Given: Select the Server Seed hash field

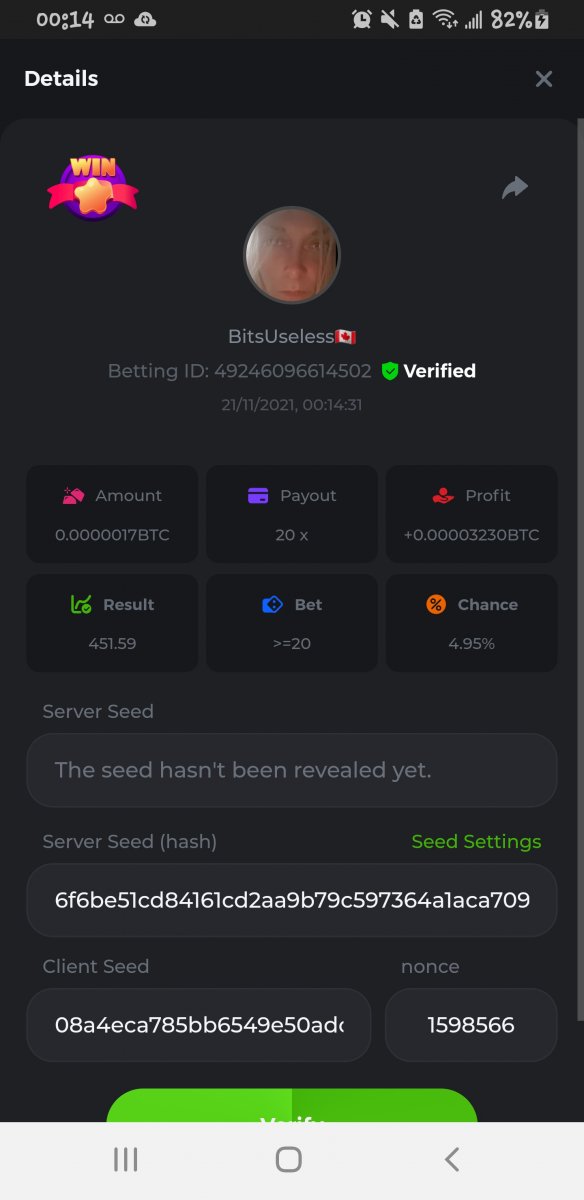Looking at the screenshot, I should click(x=292, y=900).
